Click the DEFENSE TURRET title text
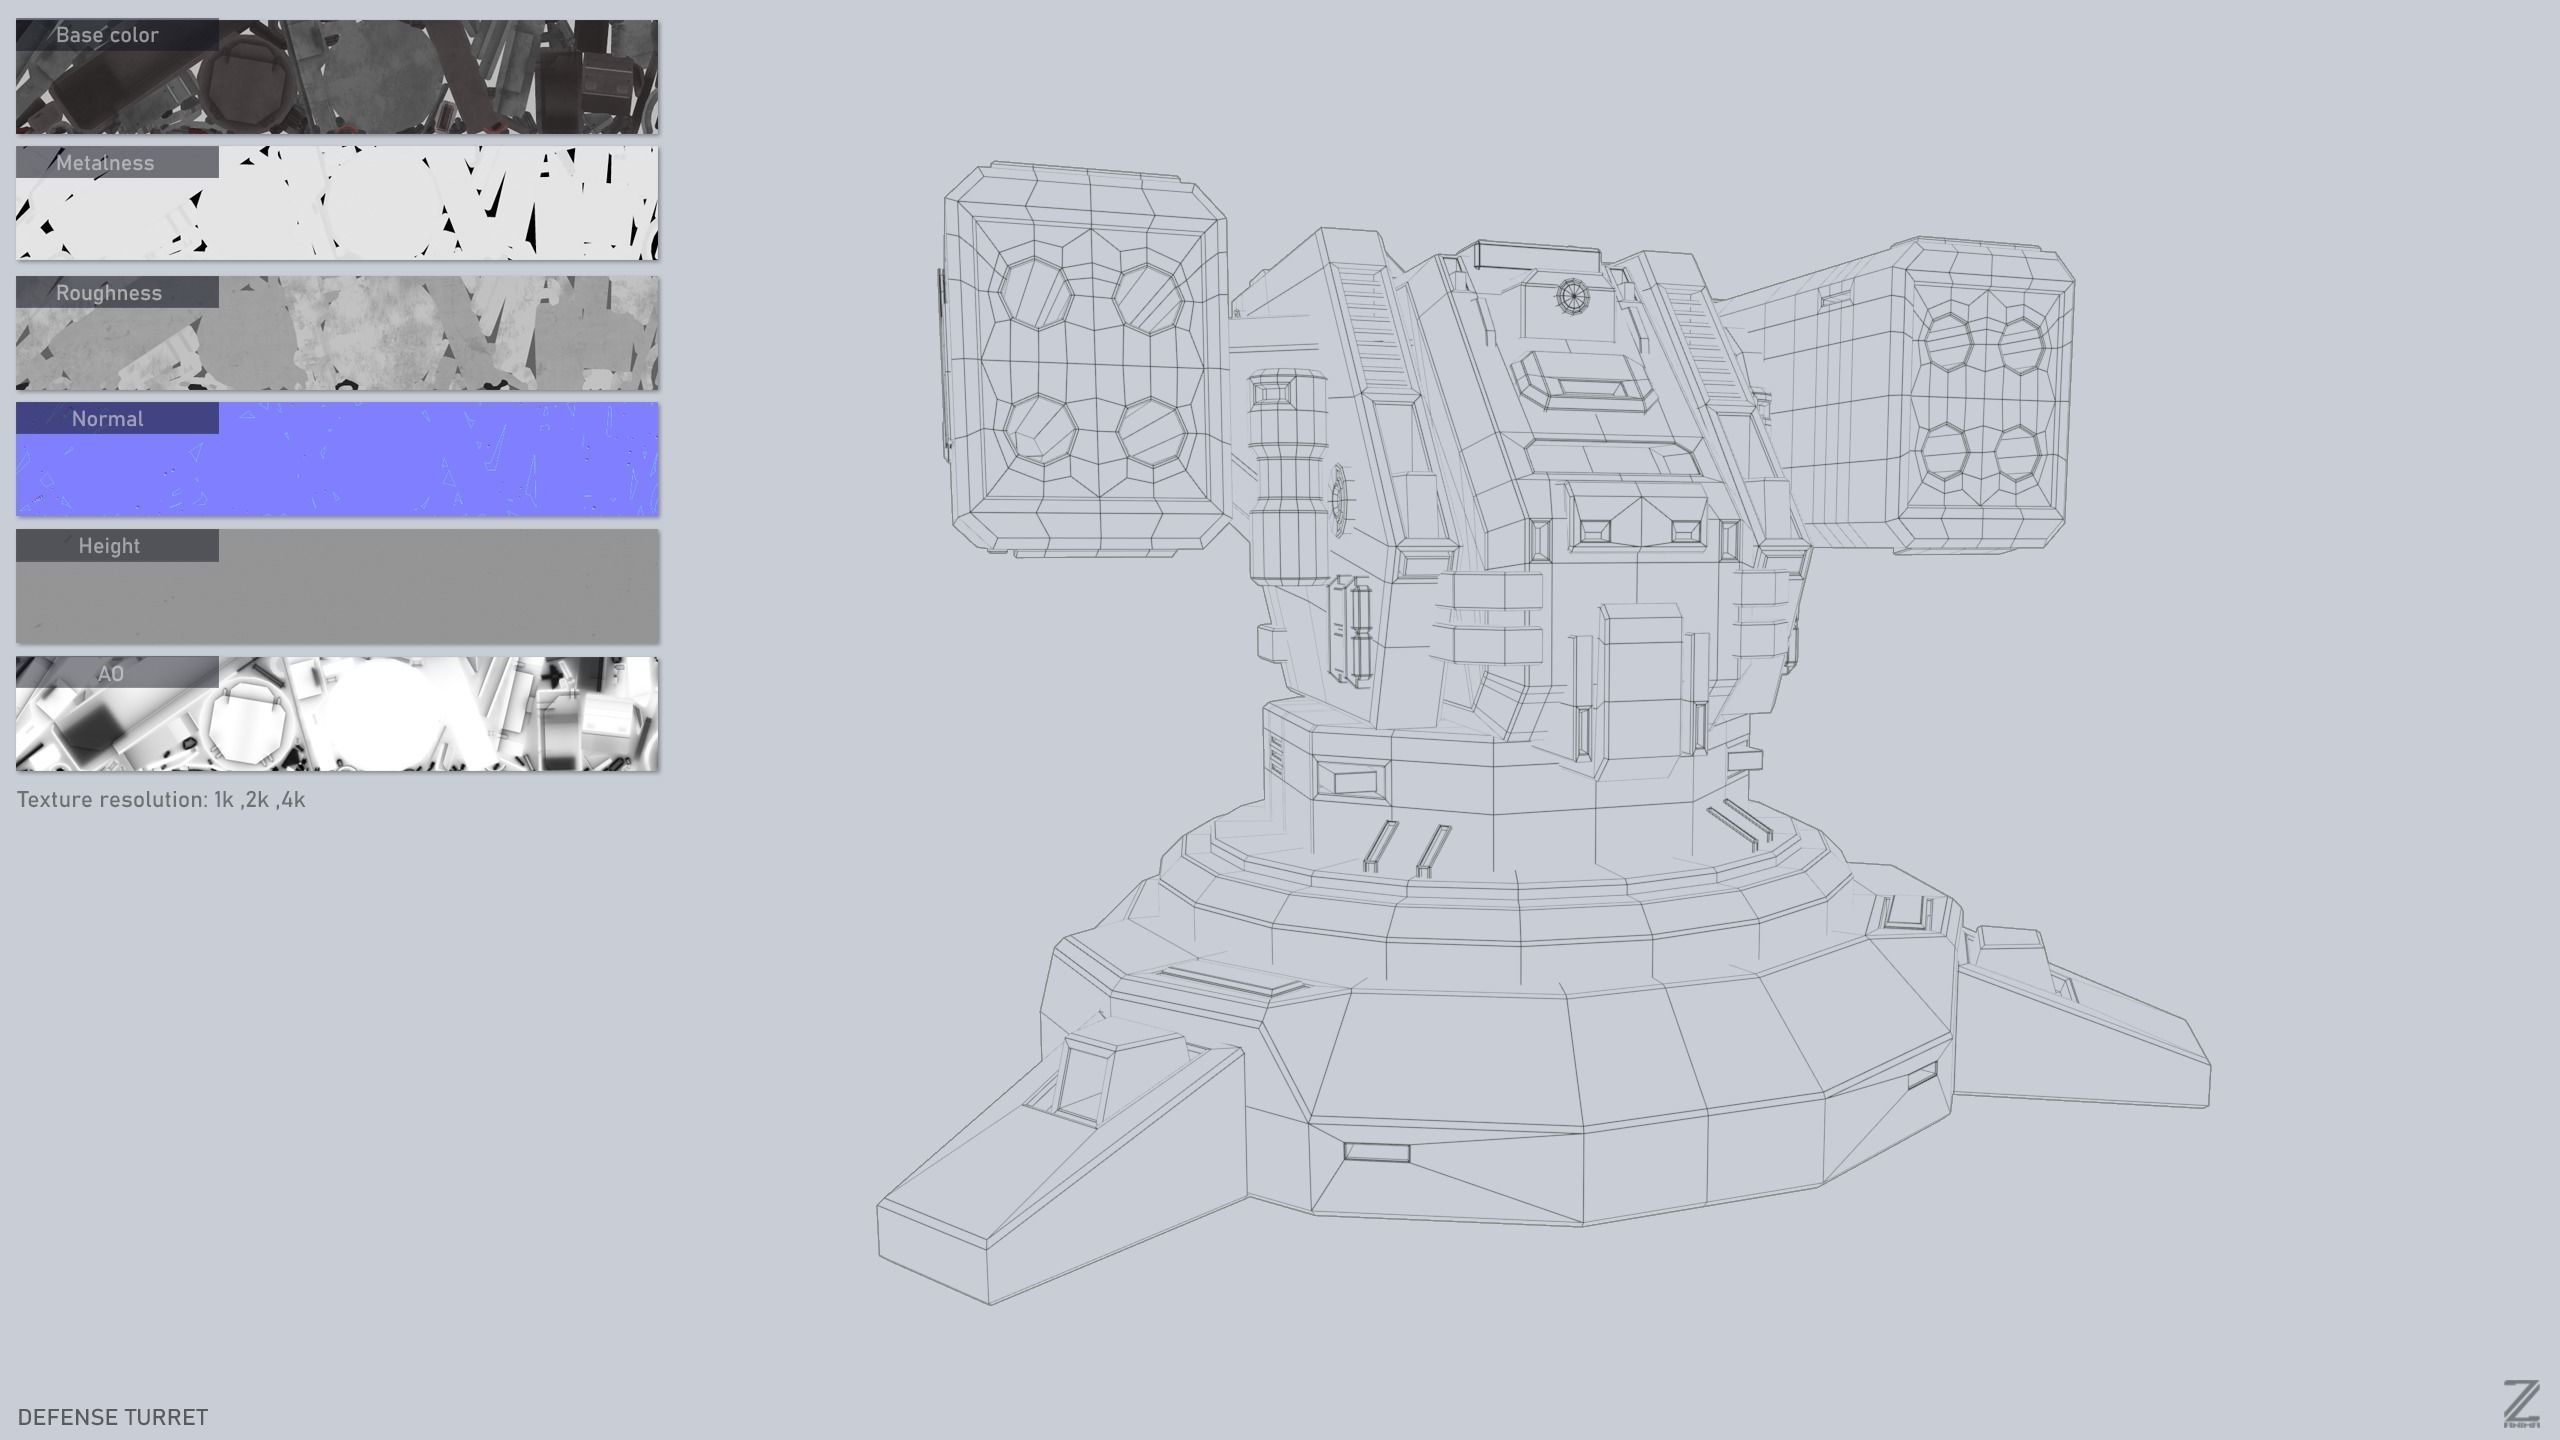 coord(113,1417)
